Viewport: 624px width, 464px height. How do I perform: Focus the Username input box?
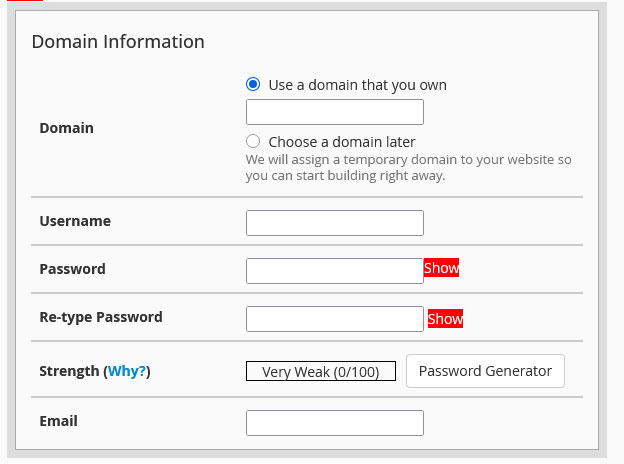tap(334, 223)
